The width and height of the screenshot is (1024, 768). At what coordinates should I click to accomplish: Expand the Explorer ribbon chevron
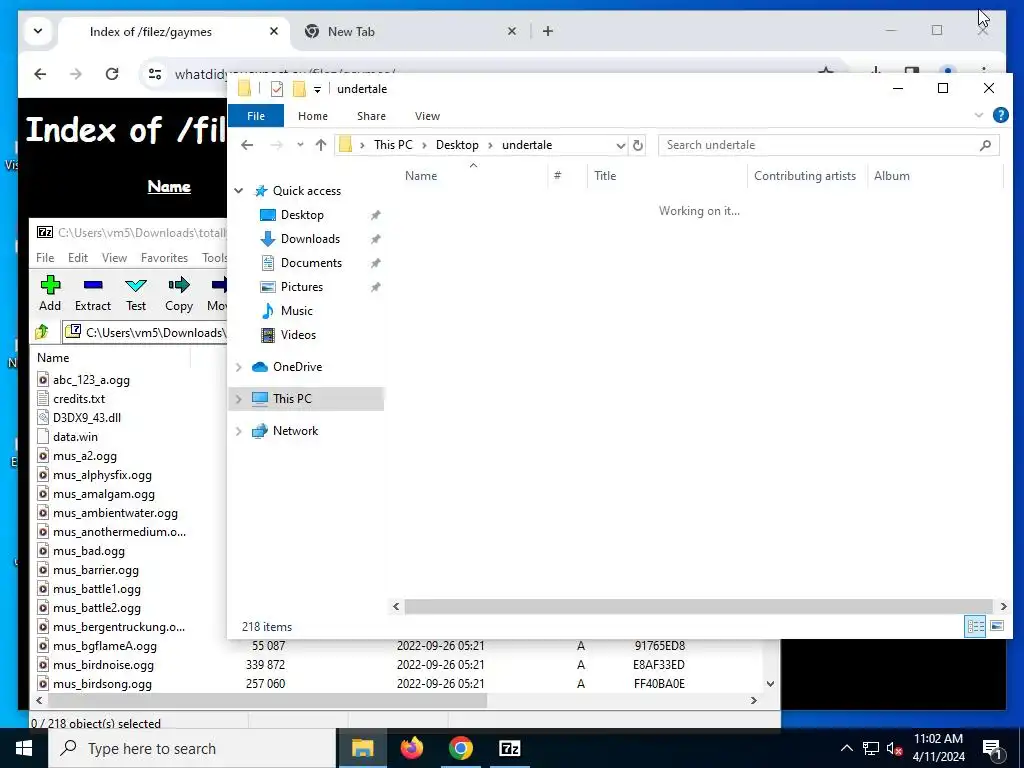pyautogui.click(x=978, y=116)
